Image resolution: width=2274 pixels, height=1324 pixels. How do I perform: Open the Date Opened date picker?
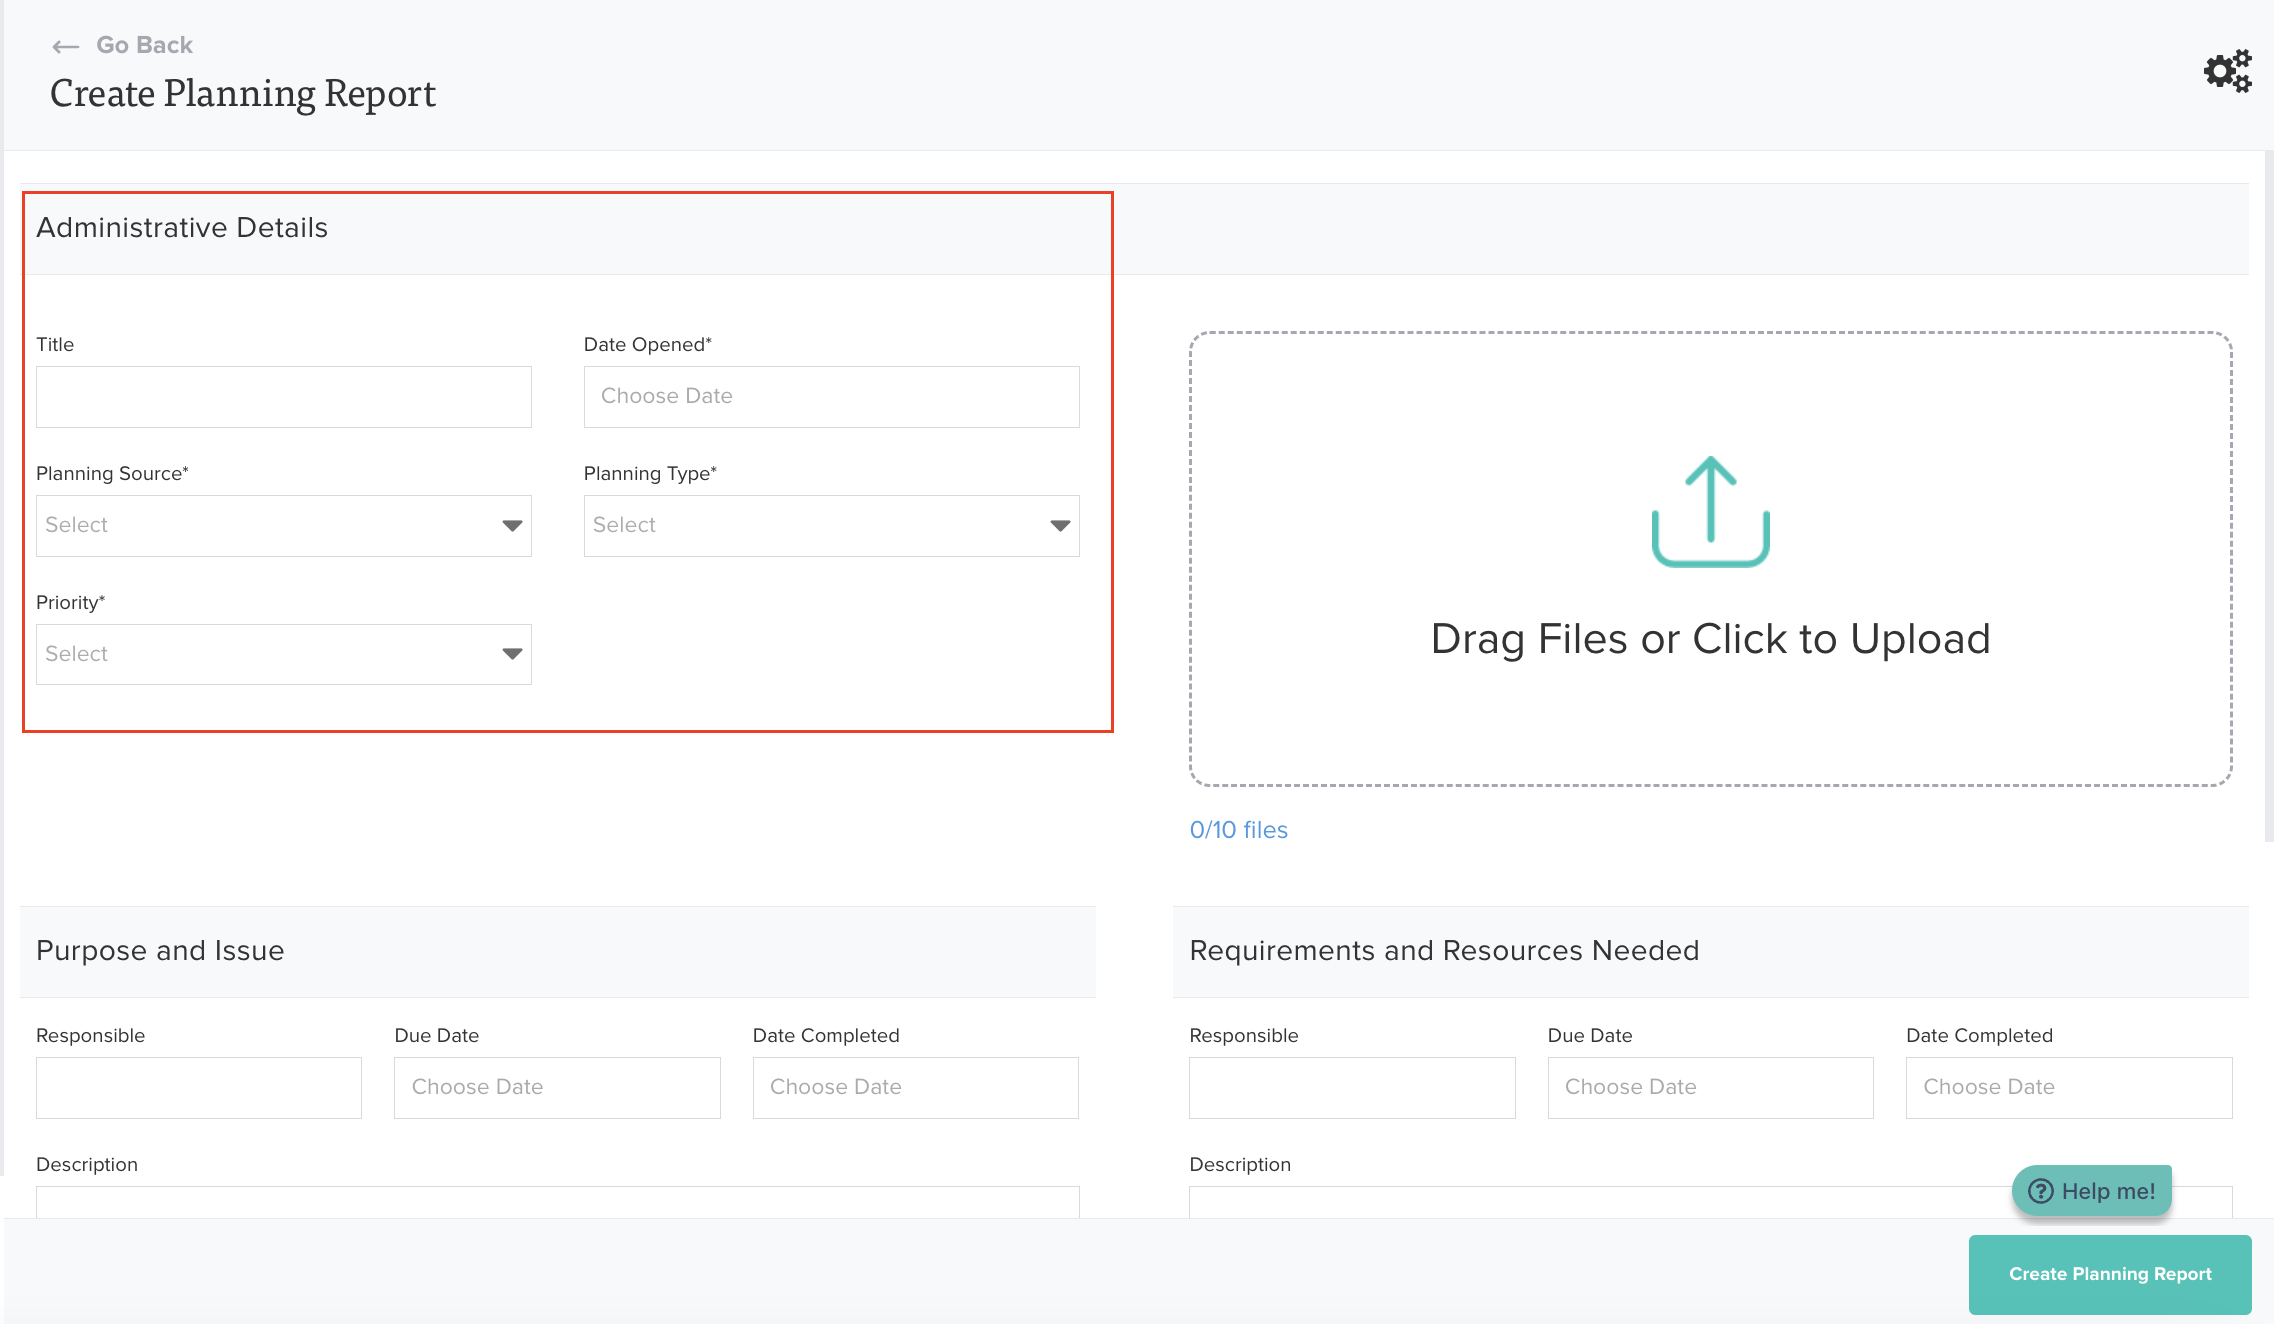click(831, 397)
